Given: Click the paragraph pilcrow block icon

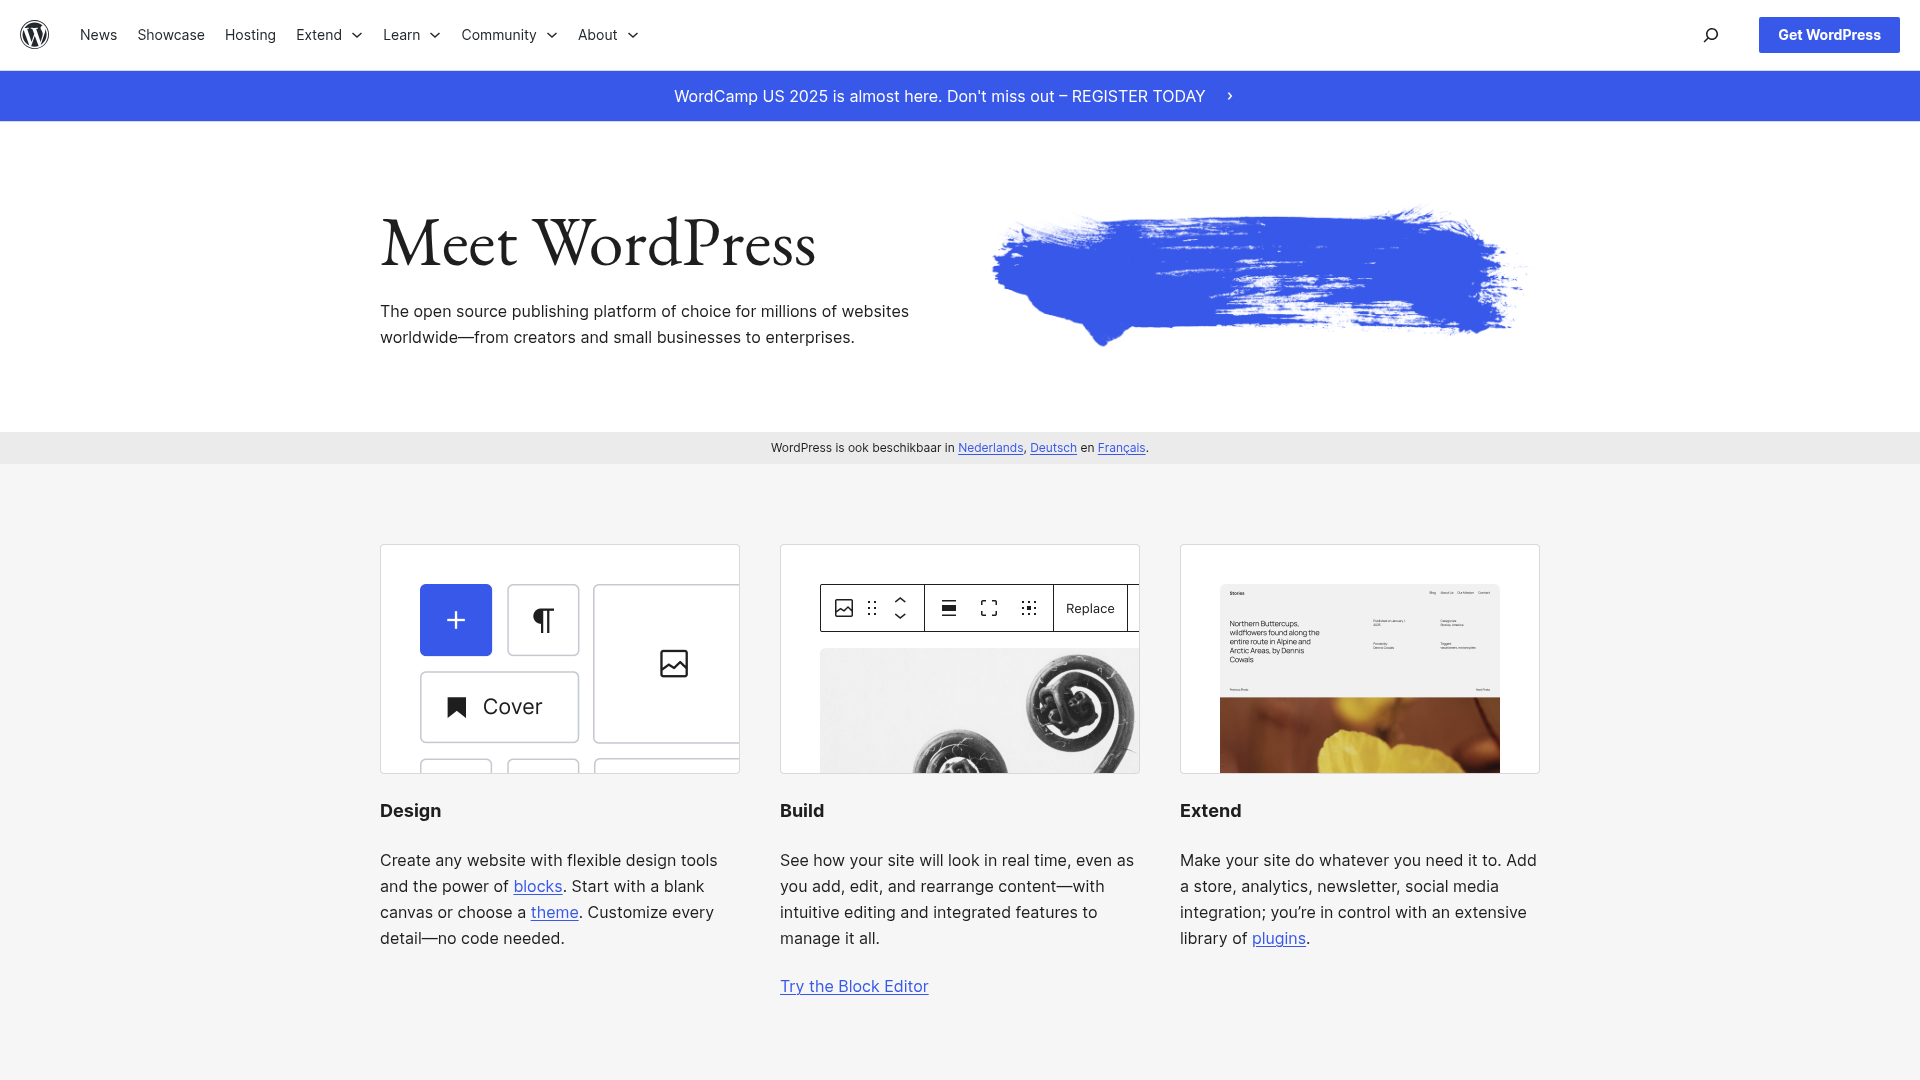Looking at the screenshot, I should click(x=543, y=620).
